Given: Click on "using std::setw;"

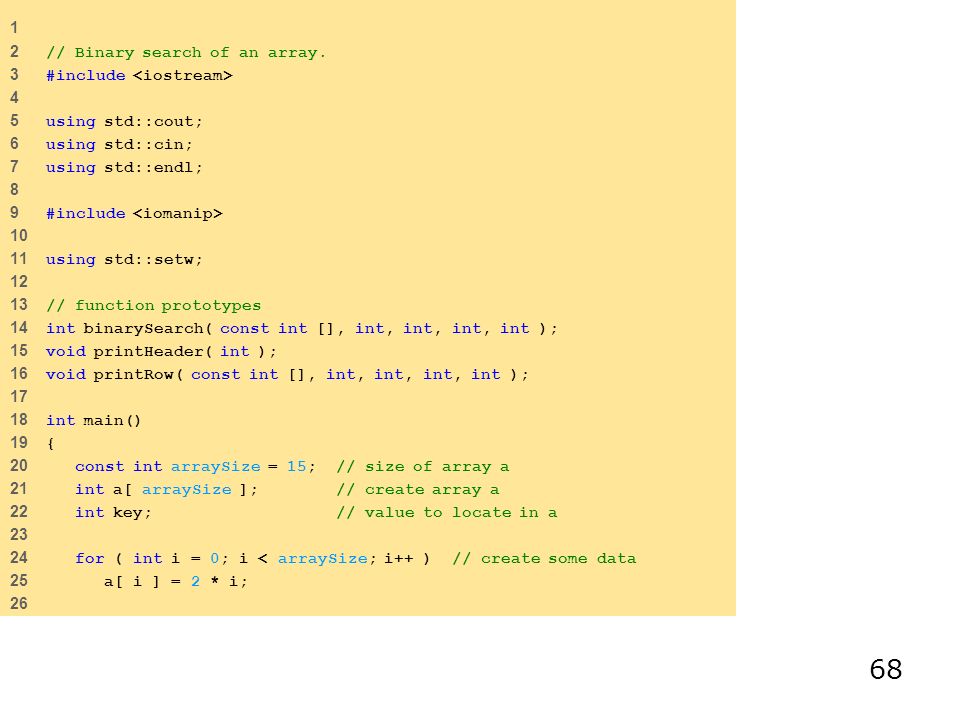Looking at the screenshot, I should [x=124, y=260].
